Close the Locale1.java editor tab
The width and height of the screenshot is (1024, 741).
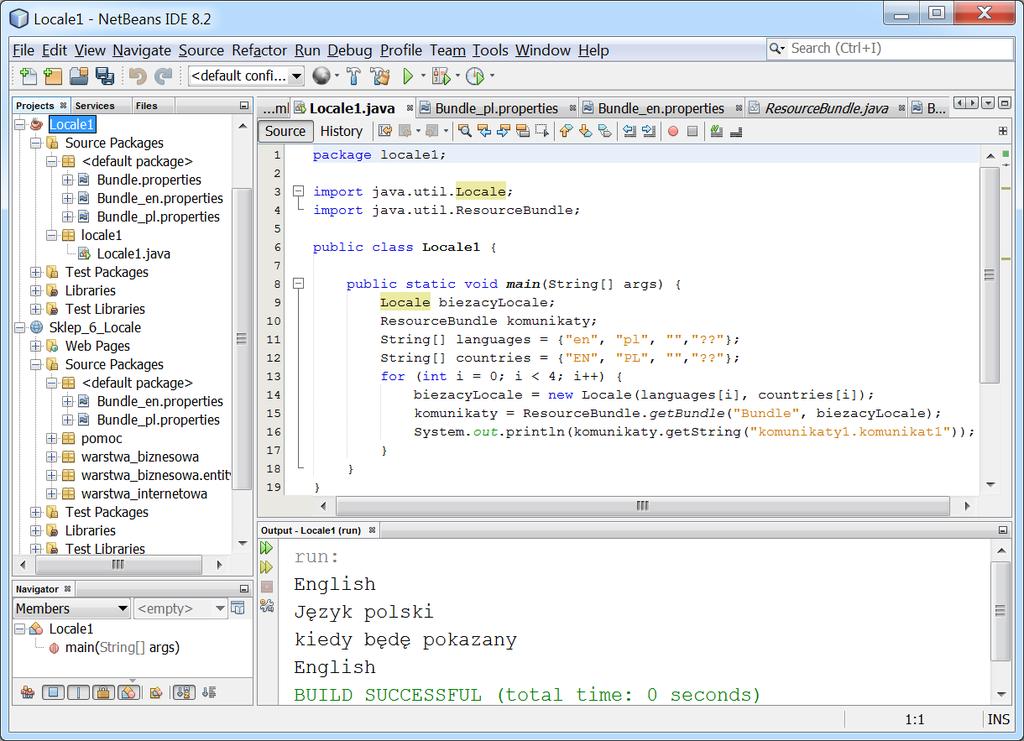tap(409, 108)
